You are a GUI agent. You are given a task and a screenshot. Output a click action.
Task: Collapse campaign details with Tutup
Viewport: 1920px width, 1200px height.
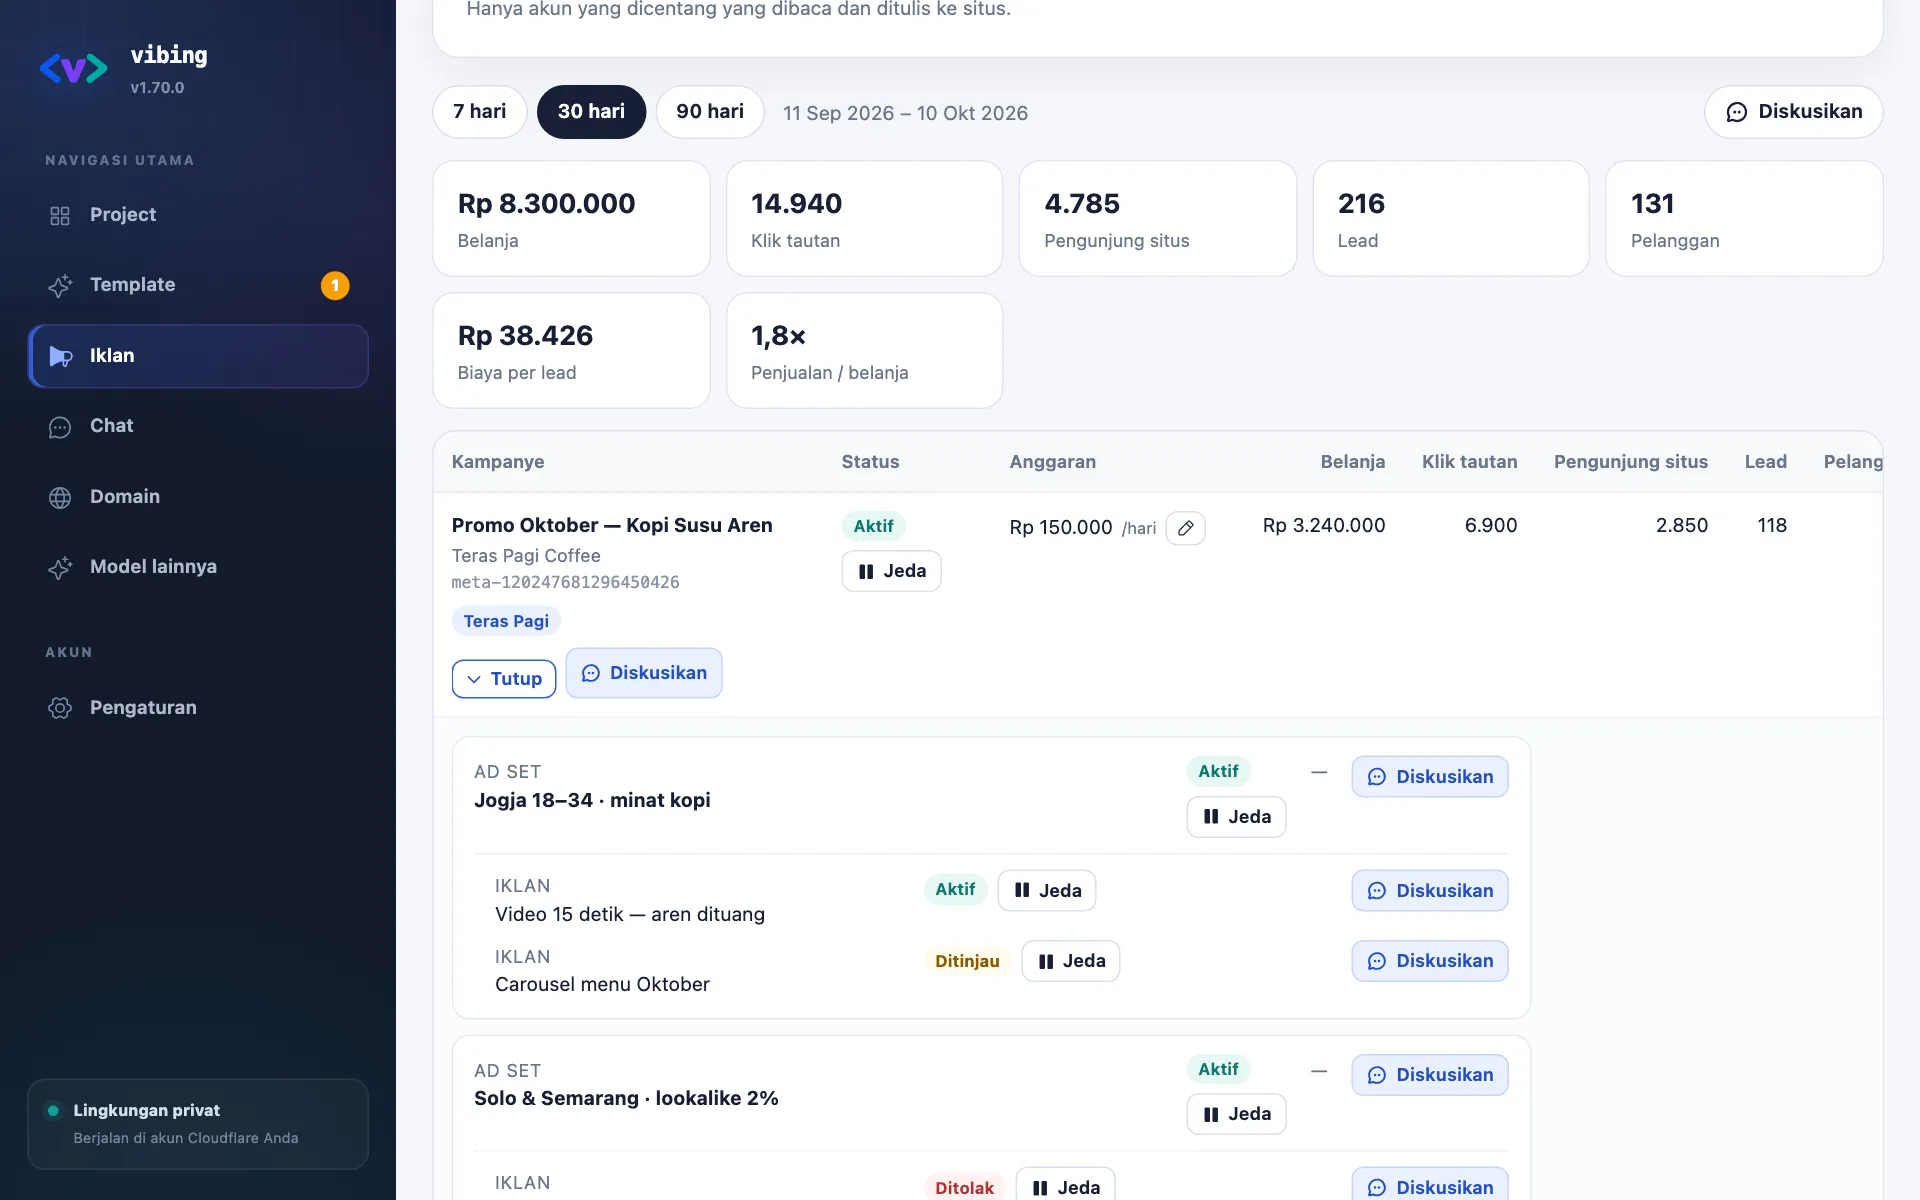pos(504,679)
